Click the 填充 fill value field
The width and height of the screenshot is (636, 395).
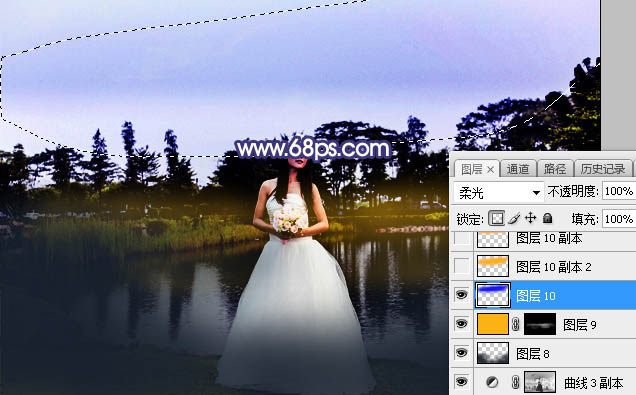click(619, 219)
